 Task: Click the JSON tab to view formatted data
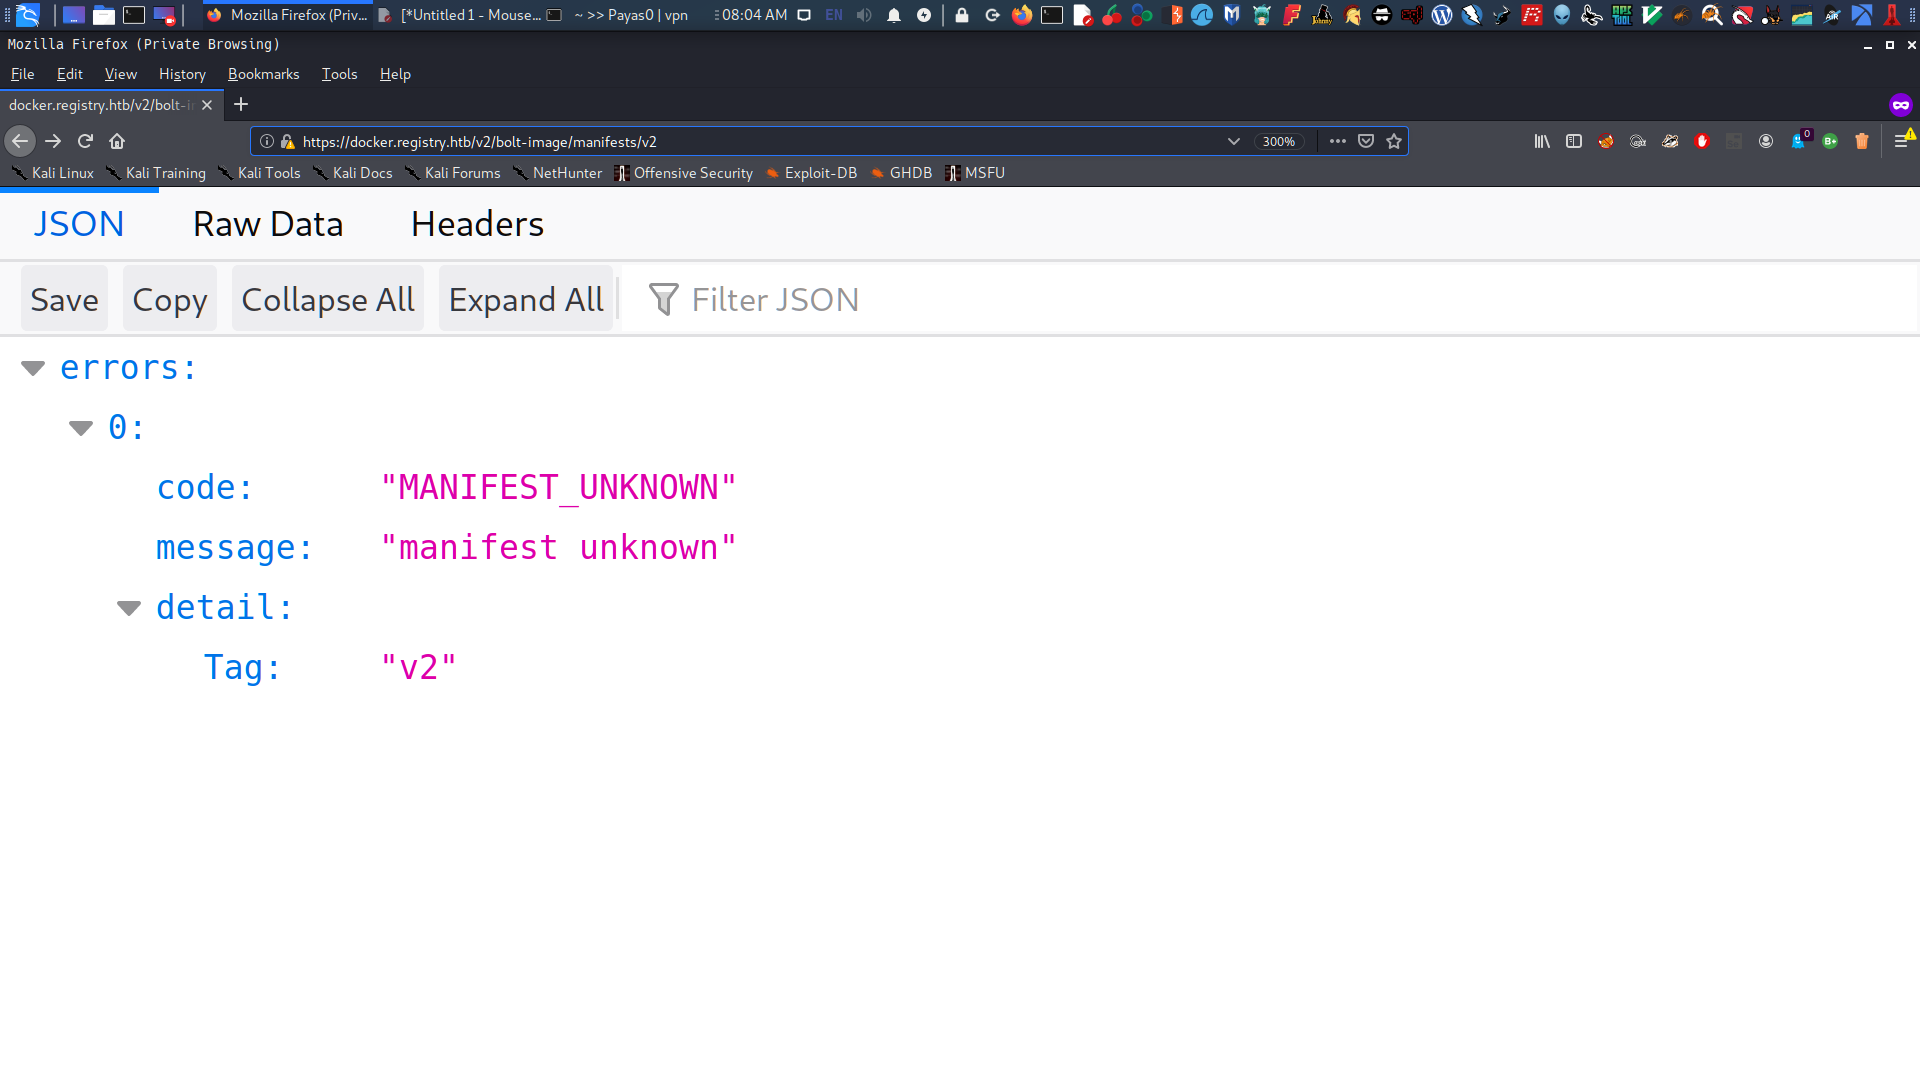tap(79, 224)
